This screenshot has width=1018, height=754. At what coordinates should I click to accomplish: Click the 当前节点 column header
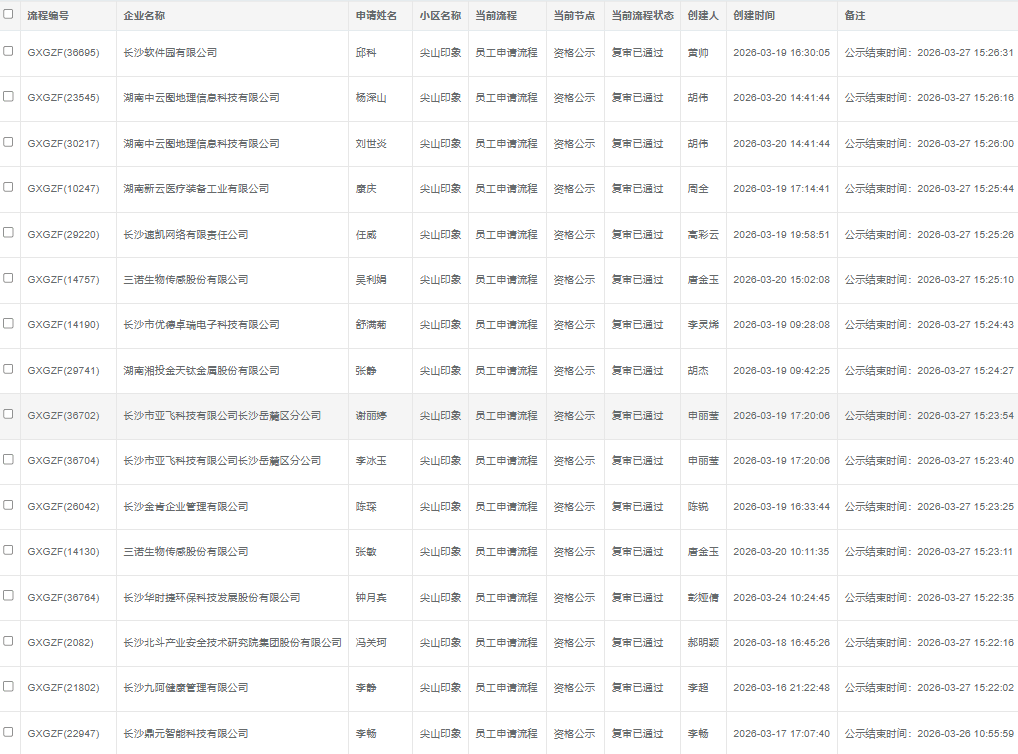pyautogui.click(x=574, y=16)
